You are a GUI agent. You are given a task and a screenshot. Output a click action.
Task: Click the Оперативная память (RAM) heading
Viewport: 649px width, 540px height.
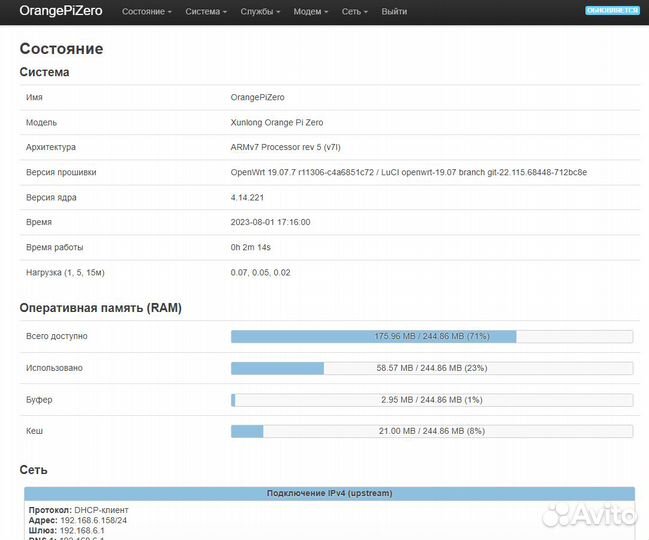101,308
